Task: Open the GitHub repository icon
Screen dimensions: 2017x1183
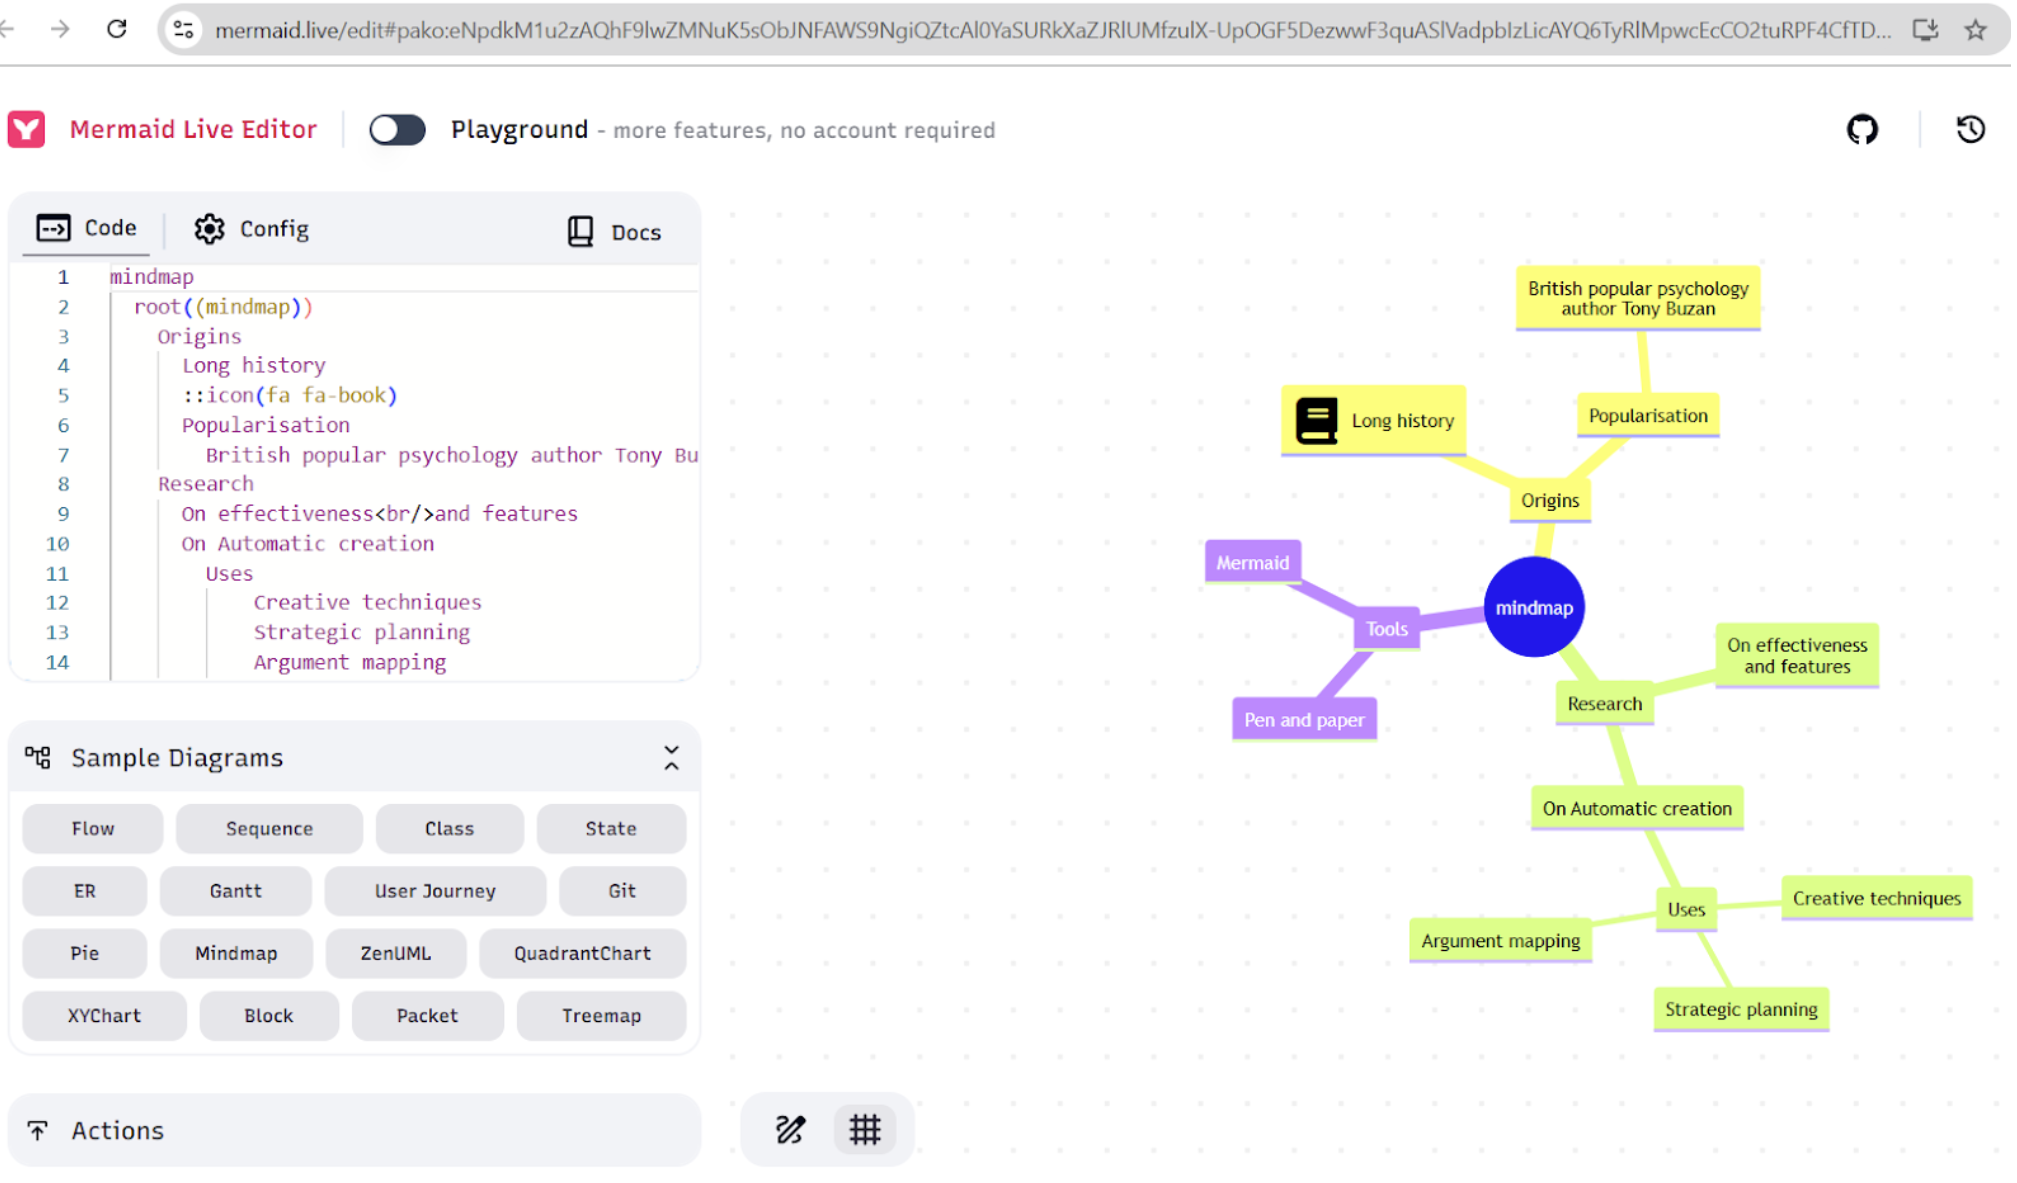Action: pyautogui.click(x=1861, y=129)
